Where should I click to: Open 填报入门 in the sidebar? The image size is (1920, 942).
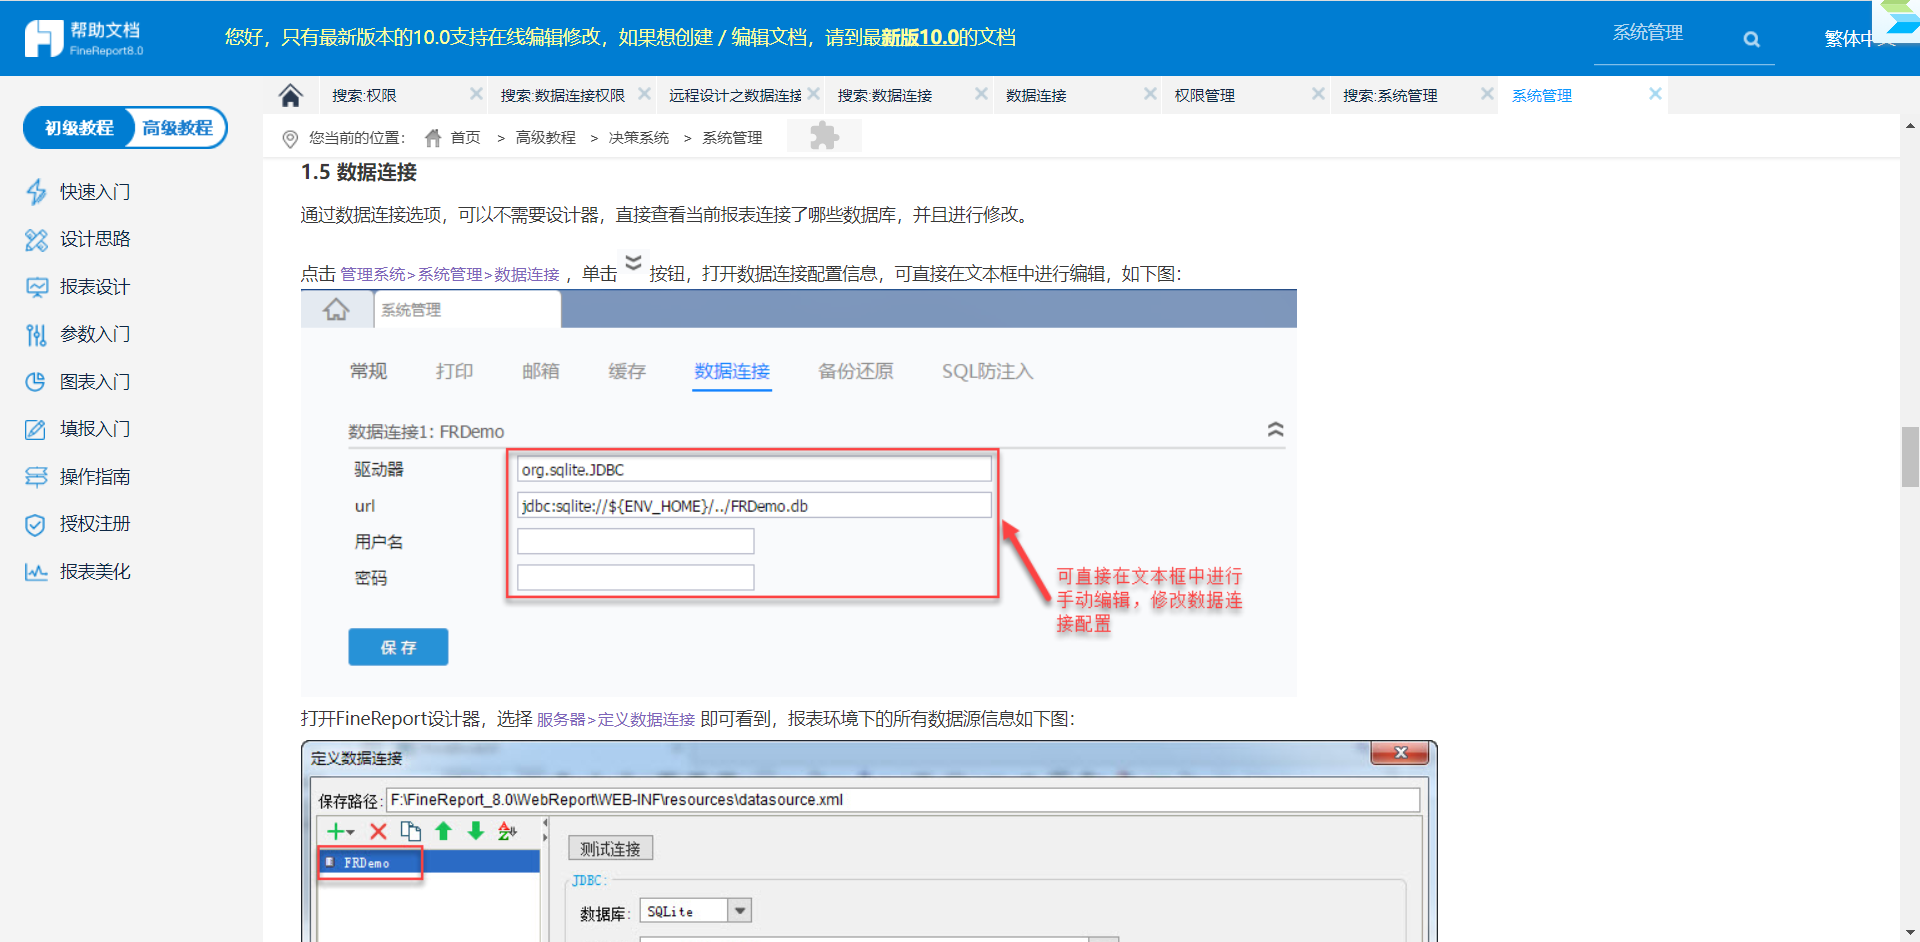(95, 429)
